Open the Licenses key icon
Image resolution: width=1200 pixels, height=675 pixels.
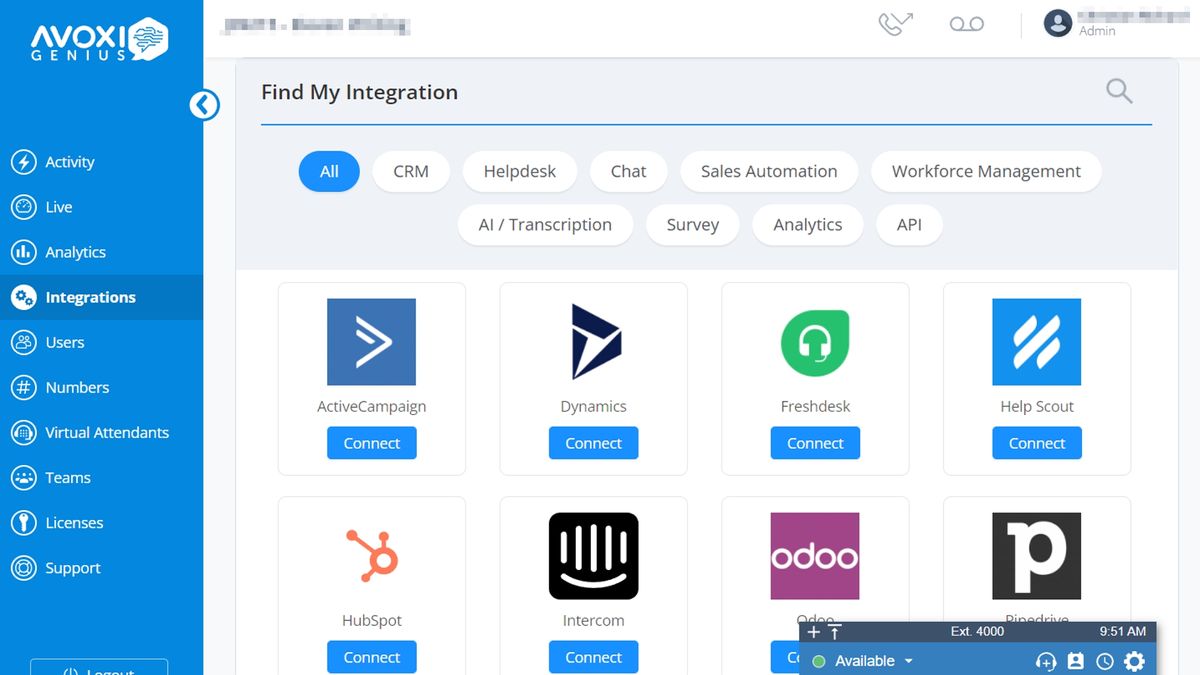coord(23,523)
